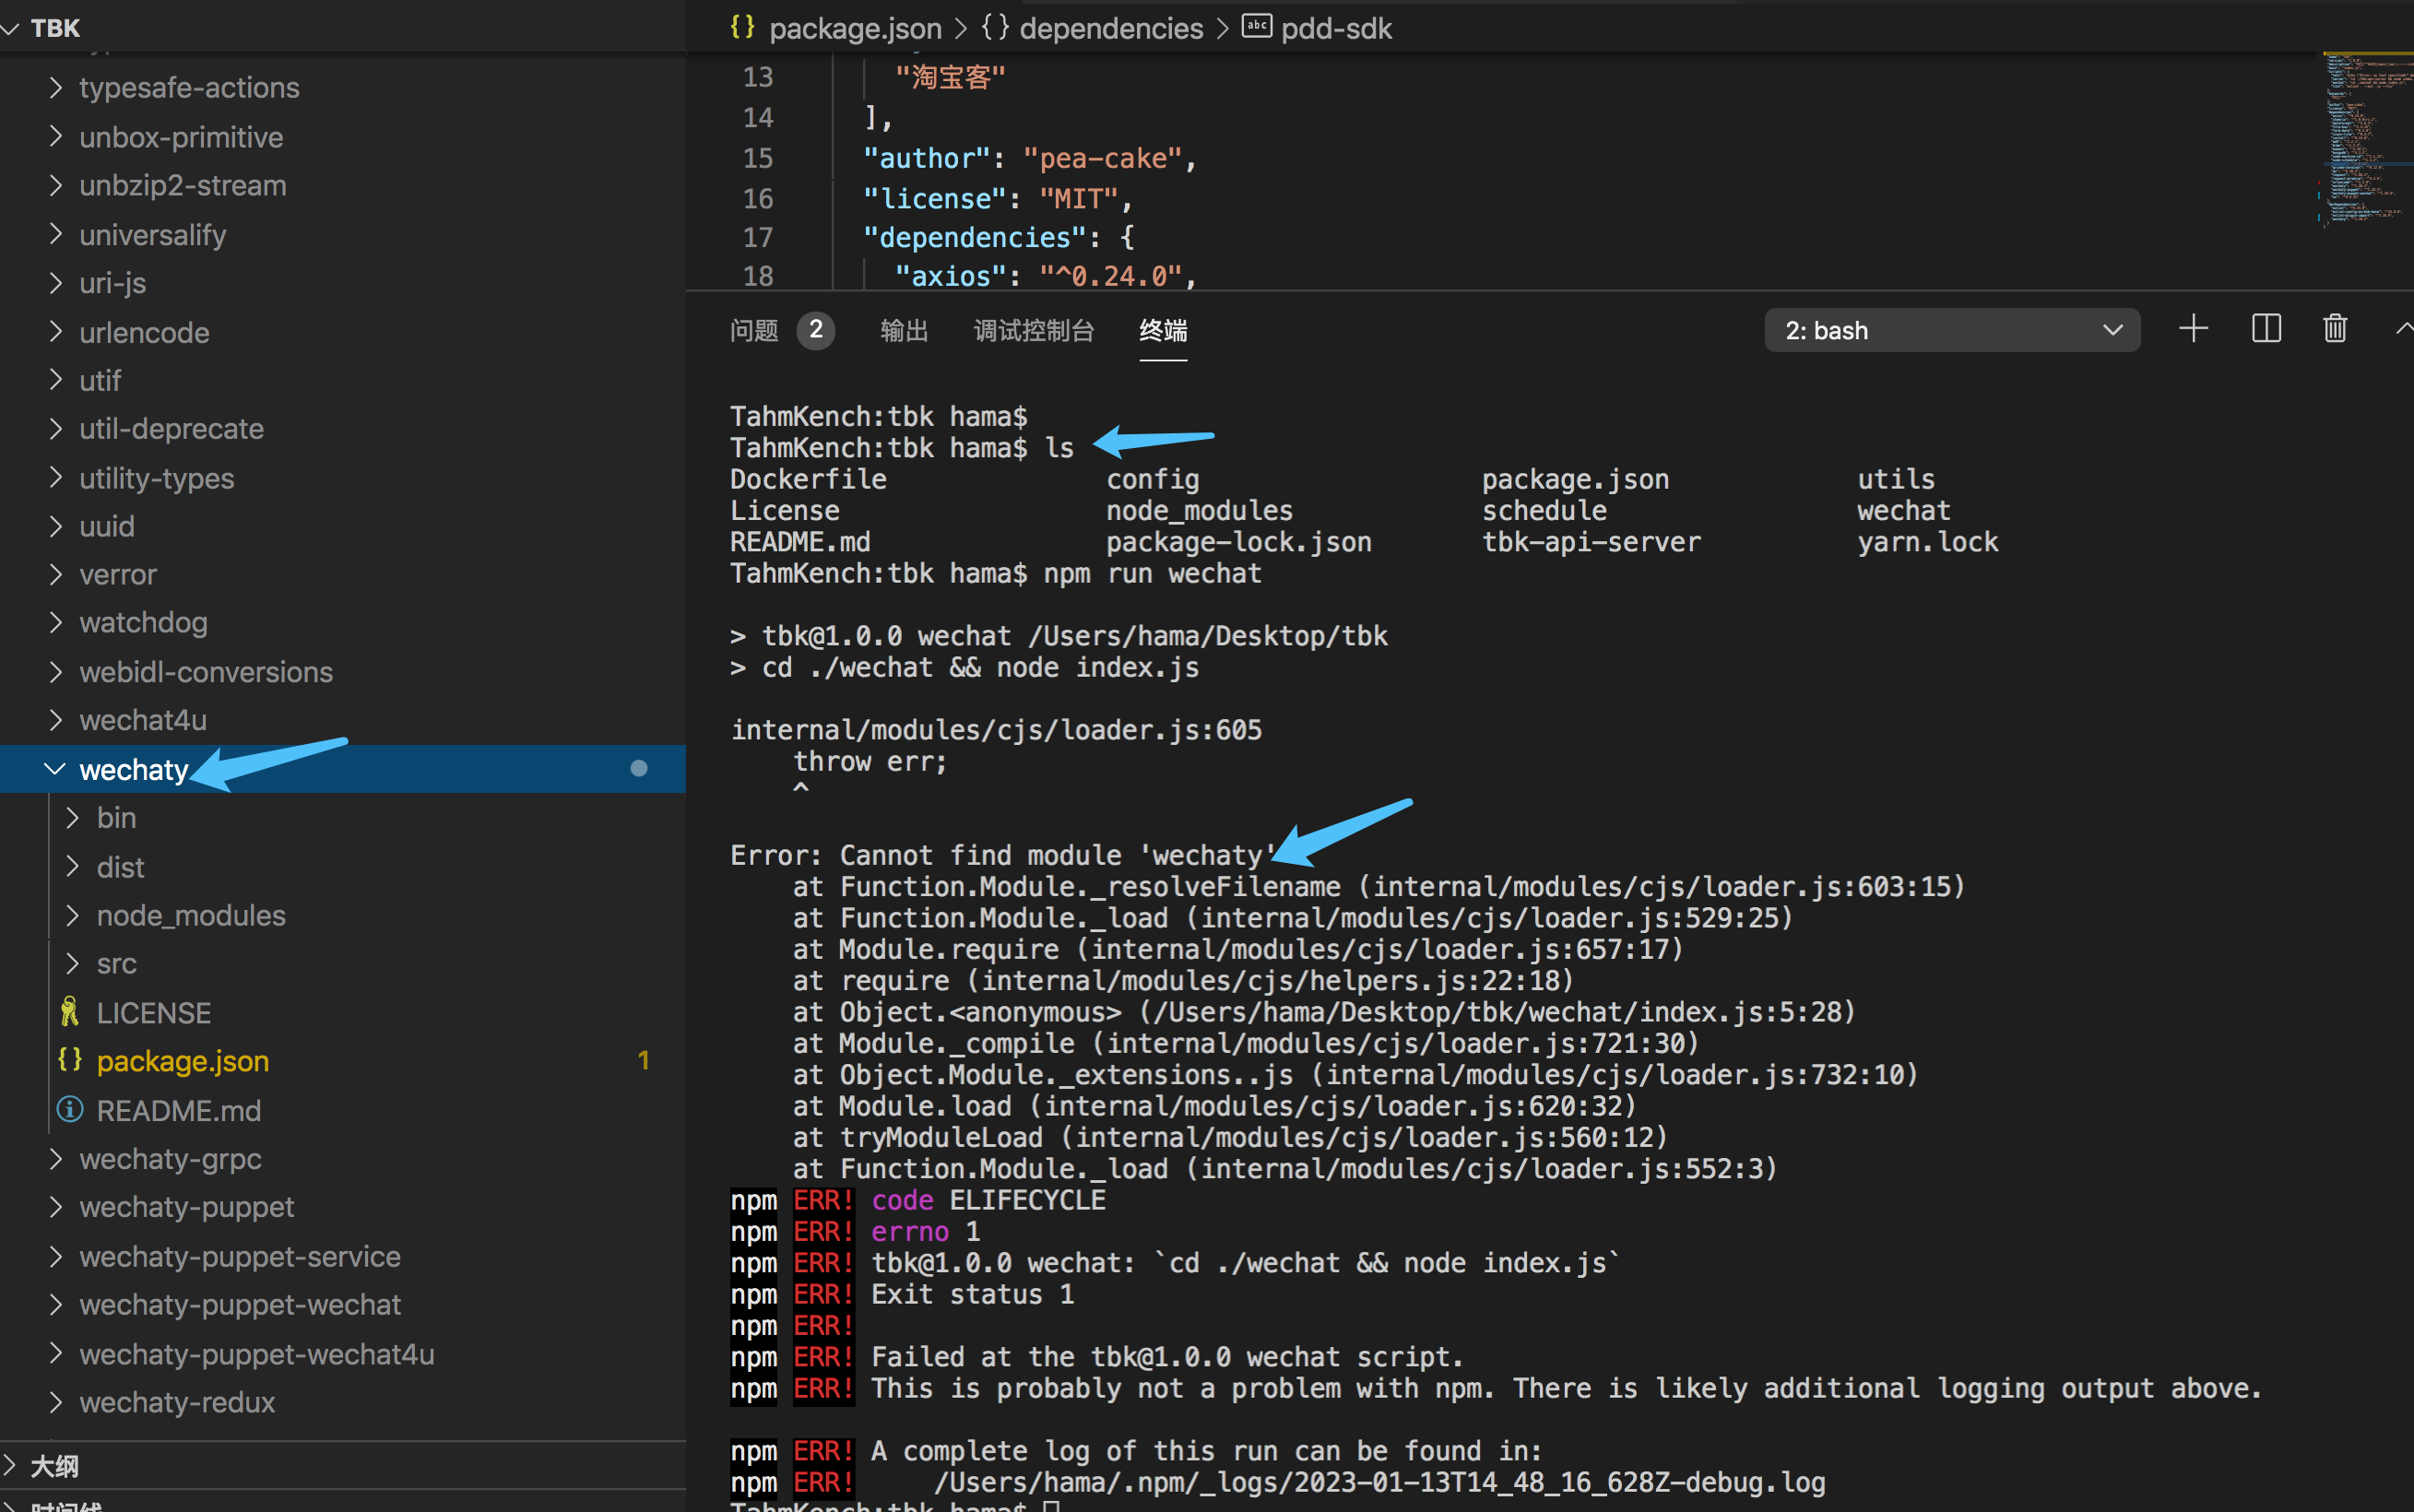Click the problems count badge showing 2

point(816,329)
